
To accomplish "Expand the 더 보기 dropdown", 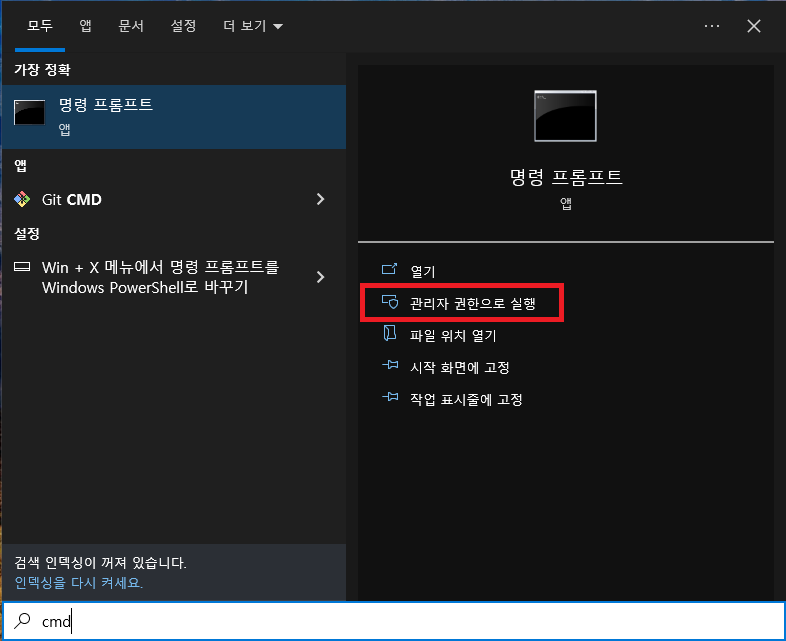I will [x=253, y=26].
